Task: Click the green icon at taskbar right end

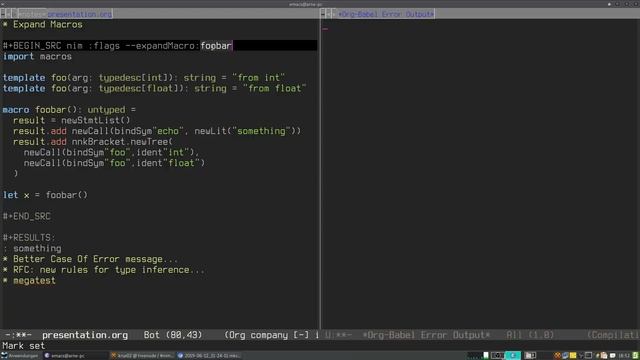Action: pos(636,356)
